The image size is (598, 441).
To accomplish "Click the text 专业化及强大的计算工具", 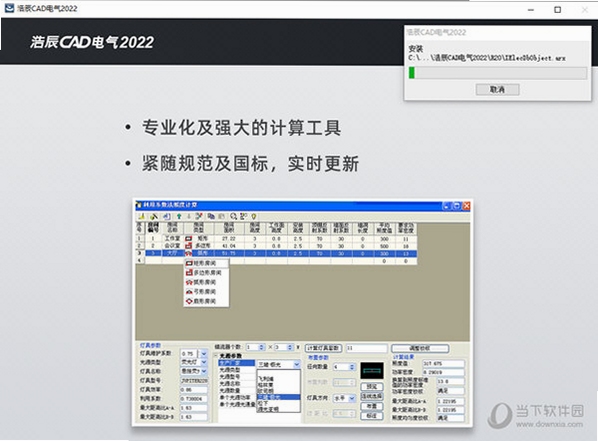I will point(241,128).
